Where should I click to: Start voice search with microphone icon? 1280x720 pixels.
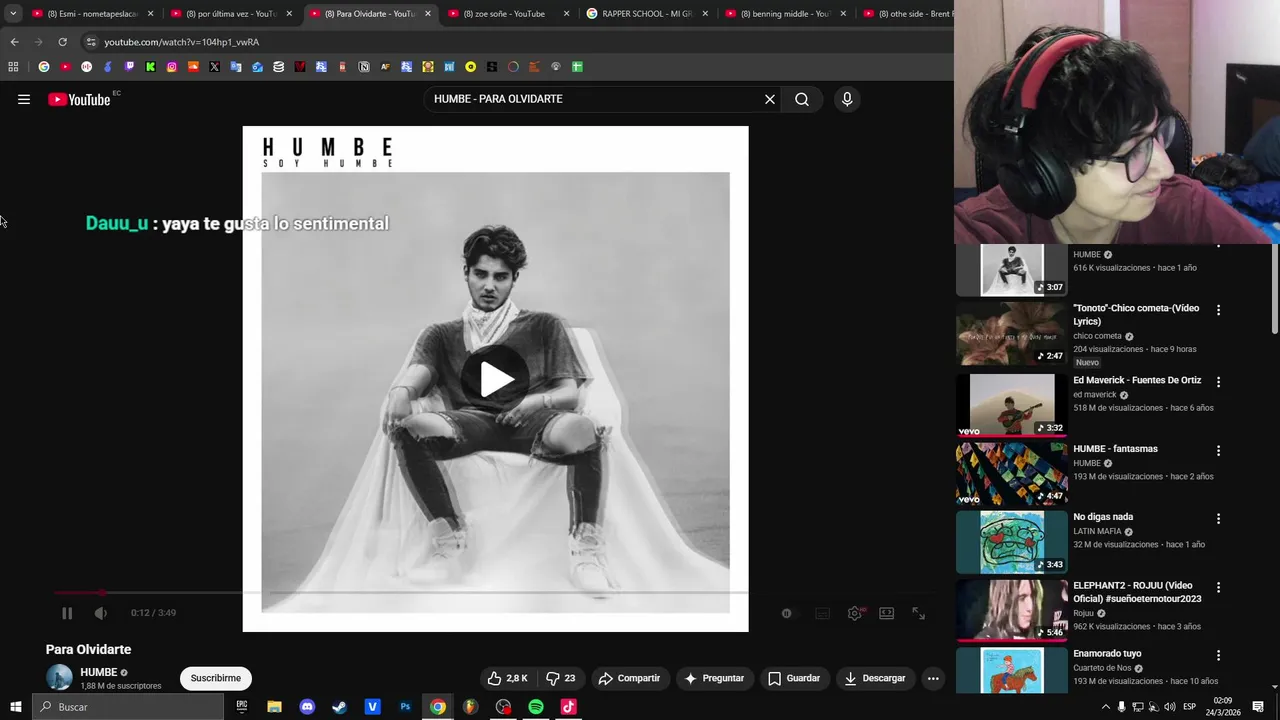(847, 99)
